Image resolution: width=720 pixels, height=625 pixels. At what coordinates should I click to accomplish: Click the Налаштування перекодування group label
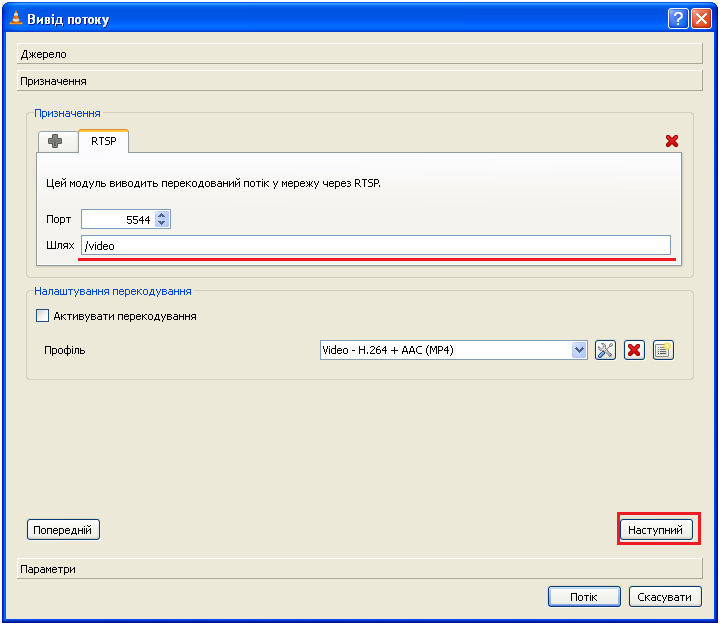point(112,291)
